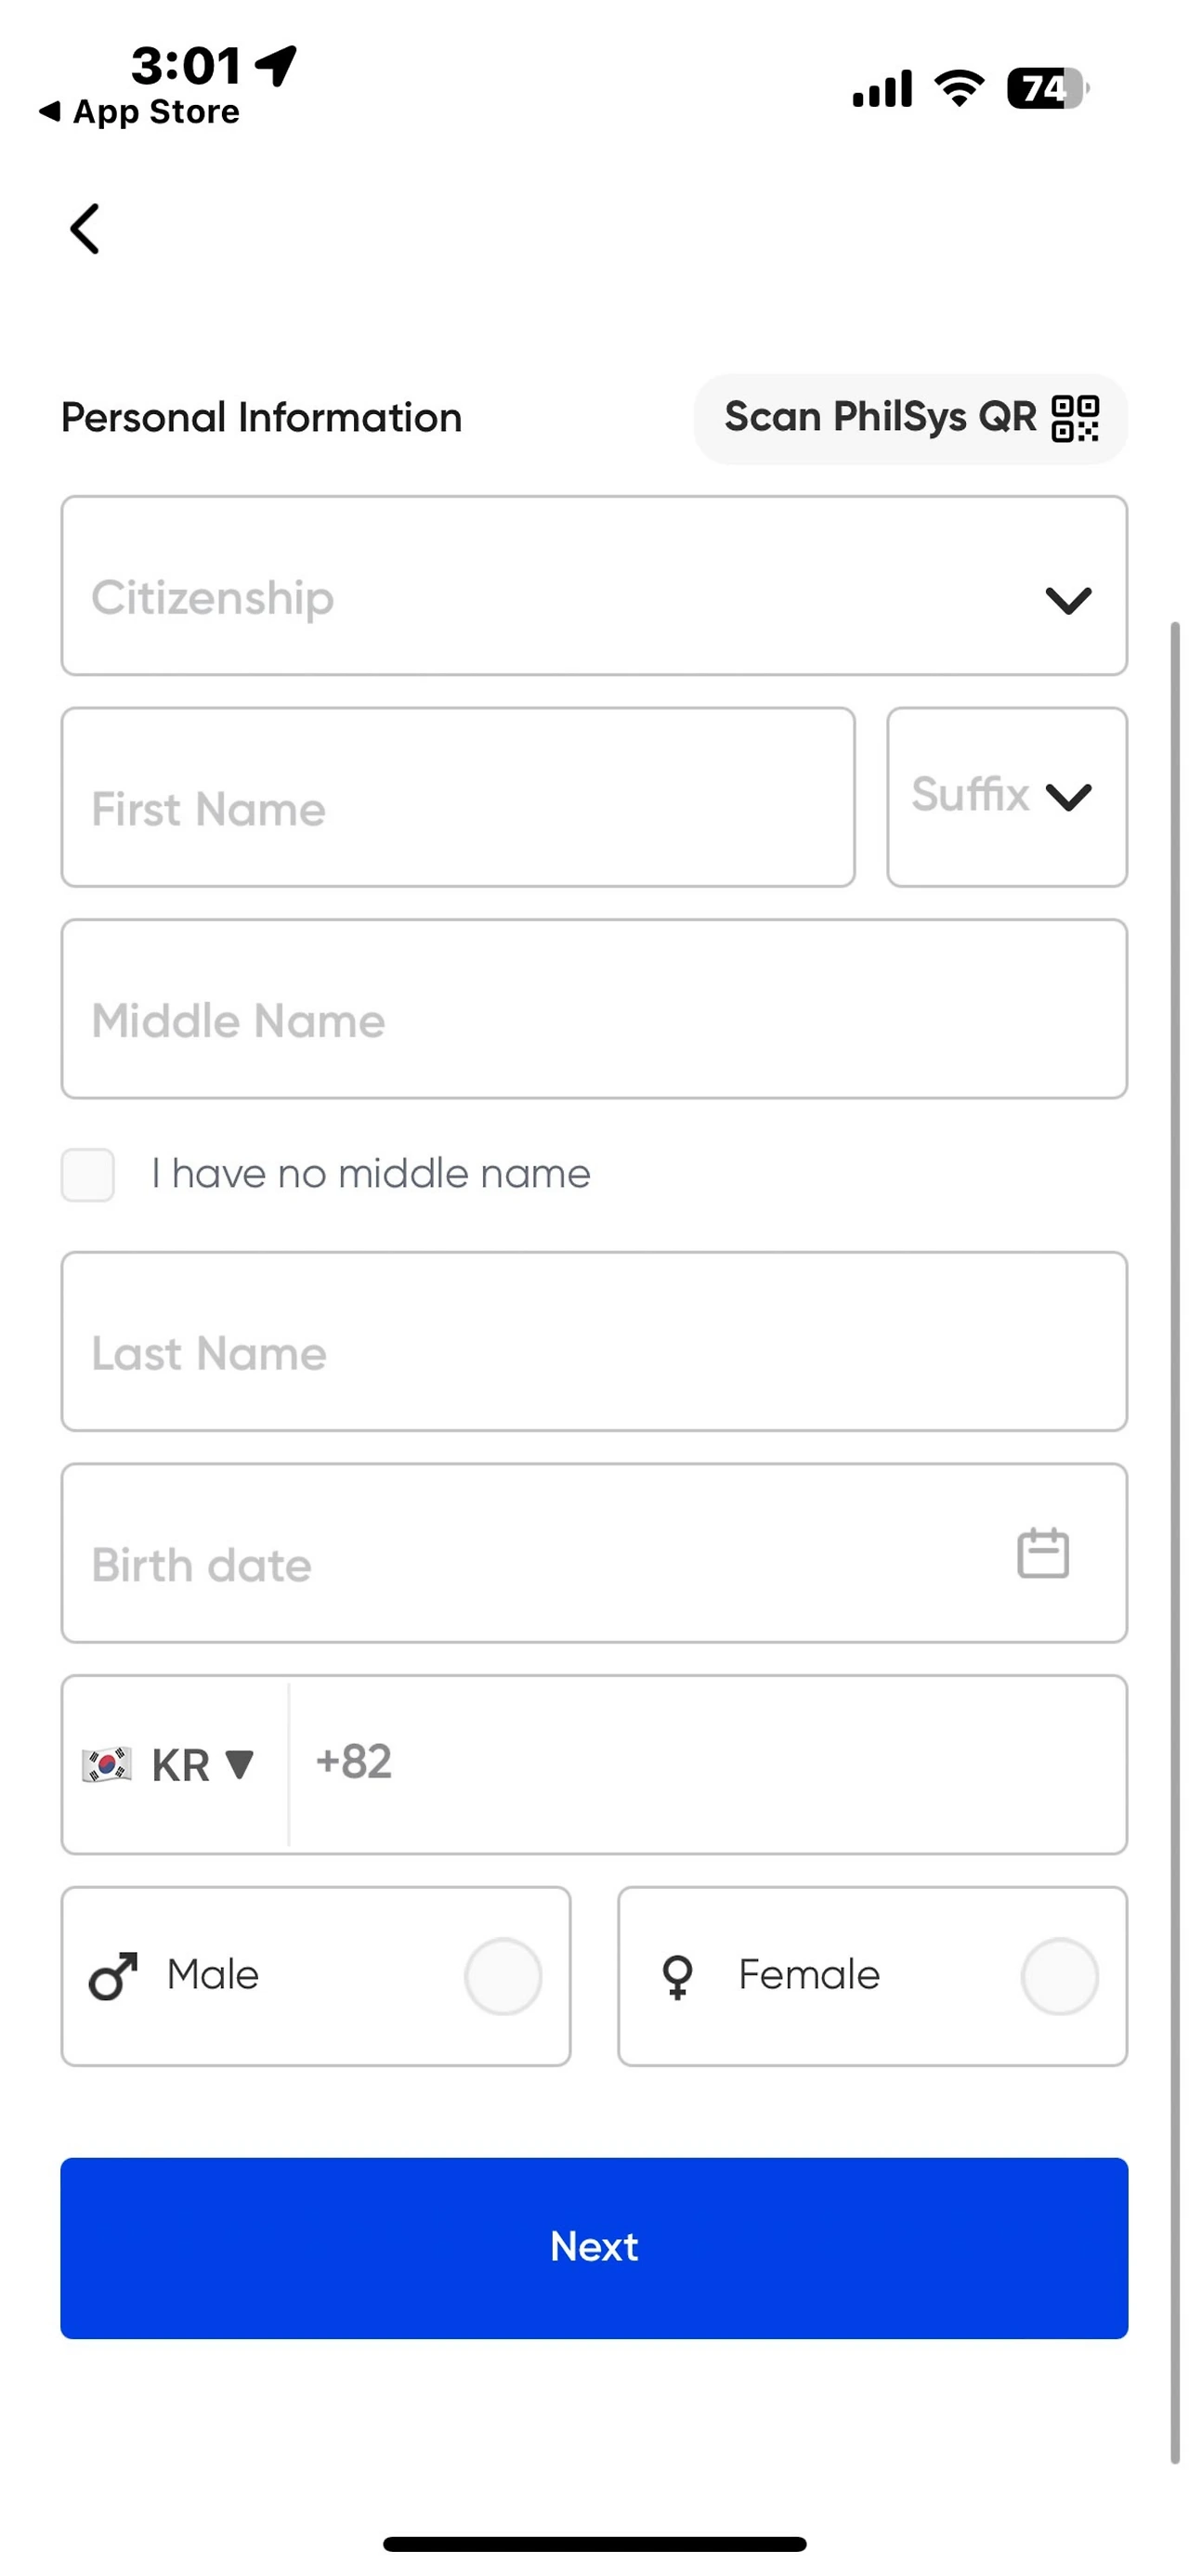Check the 'I have no middle name' box

88,1174
